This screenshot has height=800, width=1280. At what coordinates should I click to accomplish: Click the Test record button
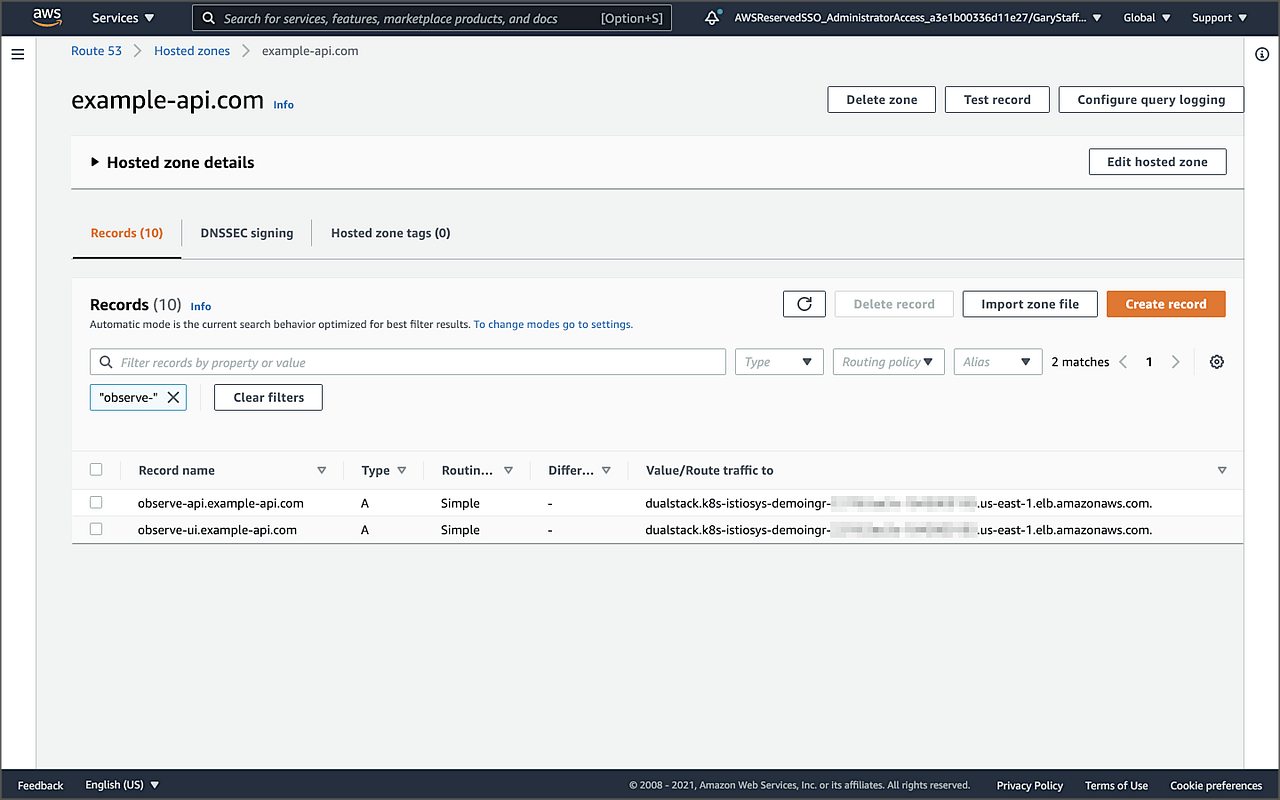tap(997, 100)
